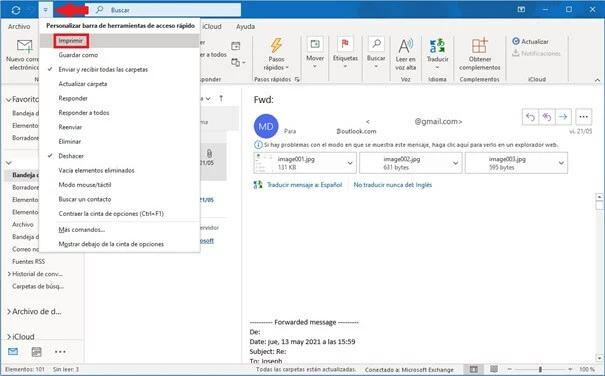Switch to Mail view icon
Image resolution: width=605 pixels, height=376 pixels.
pyautogui.click(x=13, y=351)
